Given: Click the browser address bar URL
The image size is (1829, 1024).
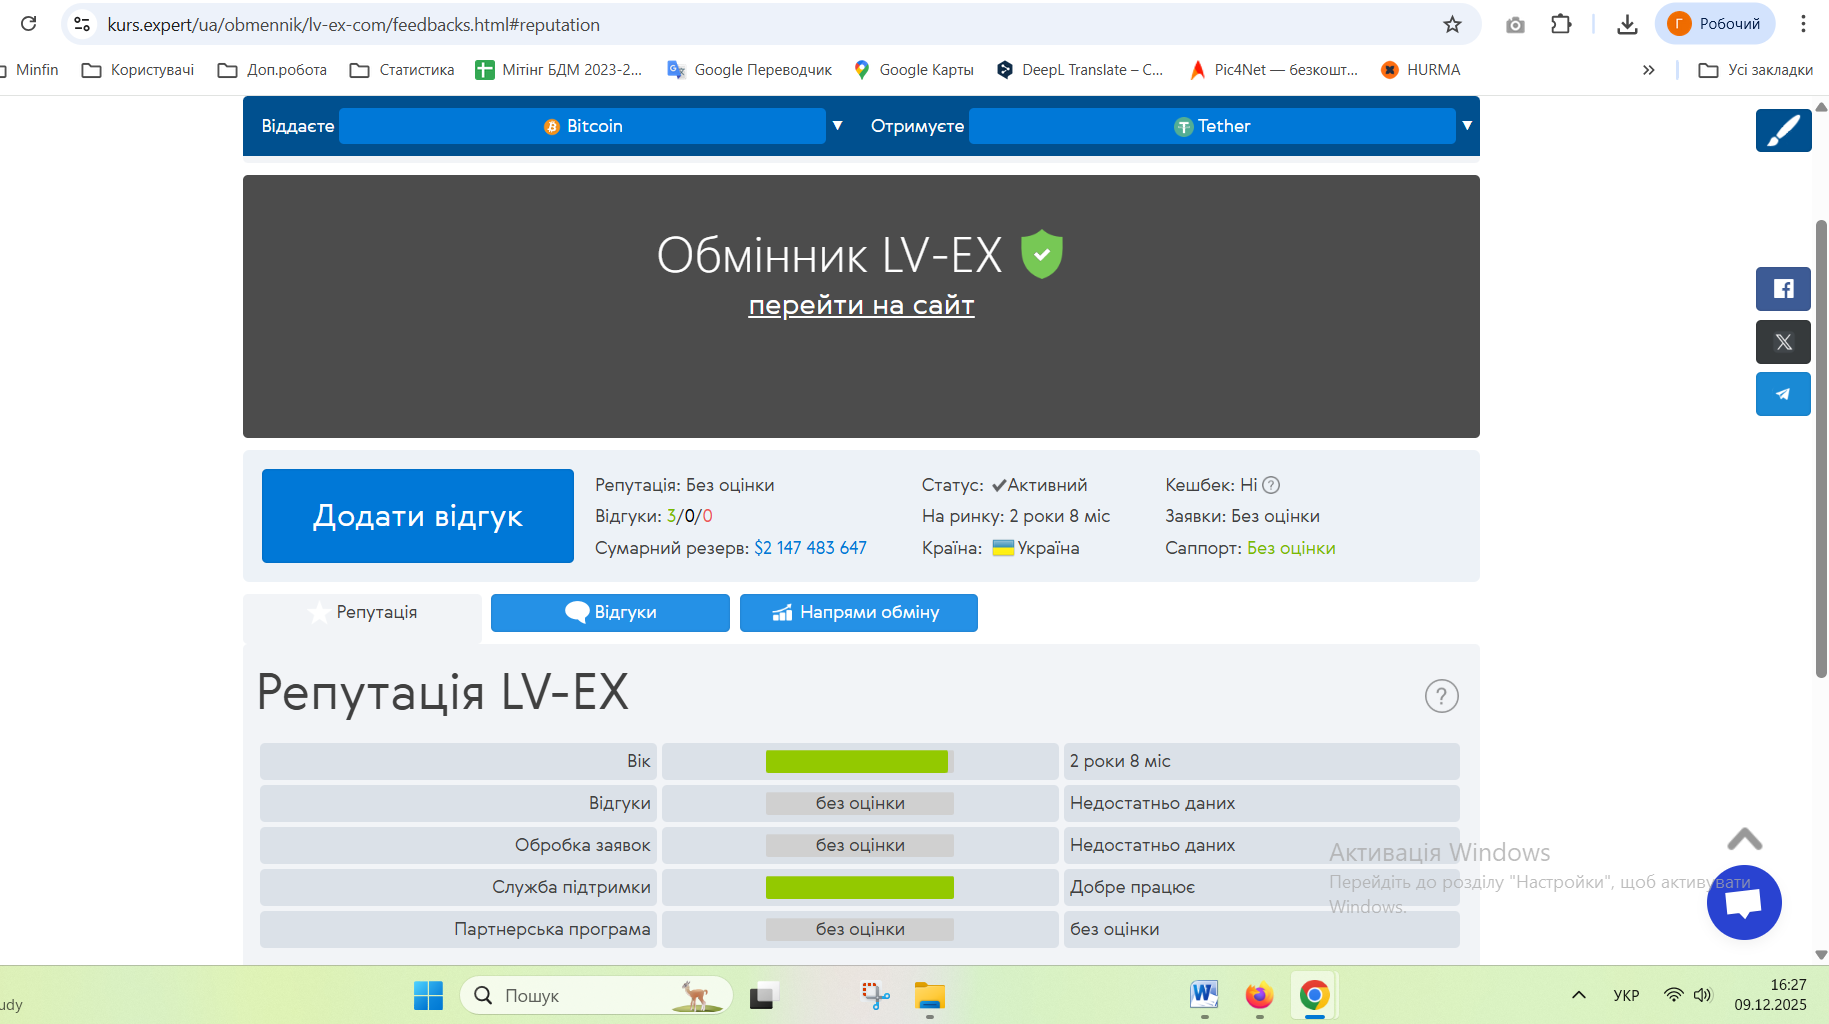Looking at the screenshot, I should click(354, 24).
